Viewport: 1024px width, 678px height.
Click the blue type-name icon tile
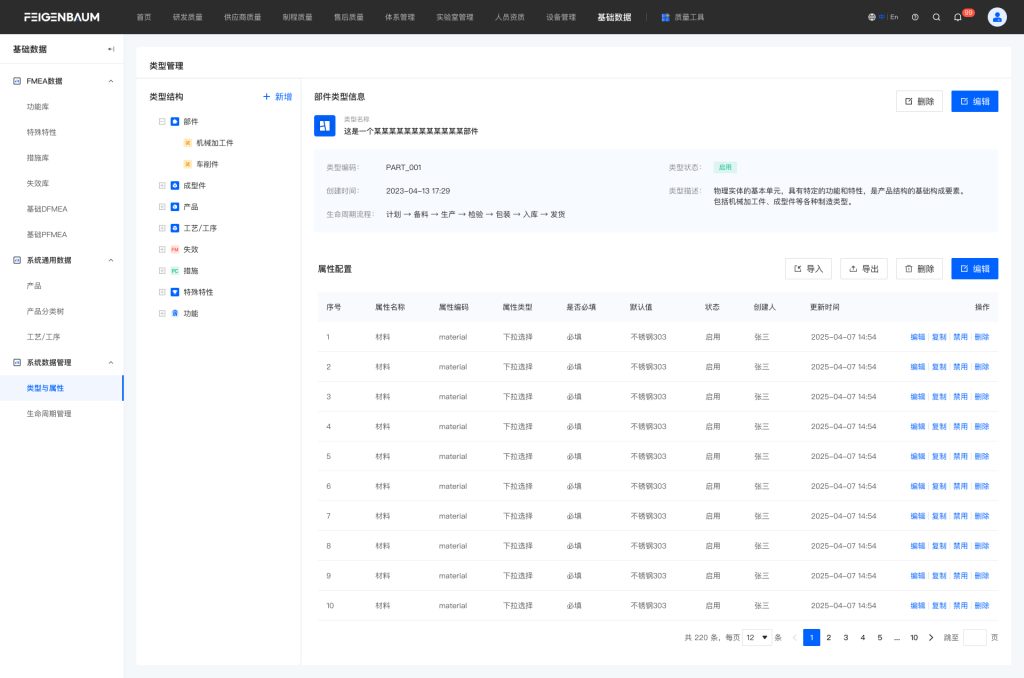pos(325,126)
